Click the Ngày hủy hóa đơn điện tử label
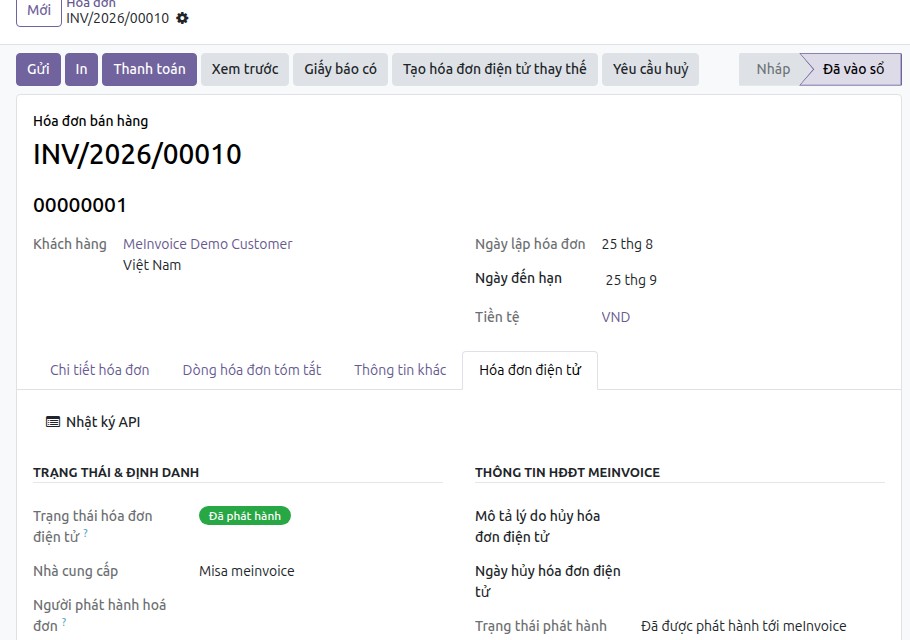910x640 pixels. pos(548,581)
